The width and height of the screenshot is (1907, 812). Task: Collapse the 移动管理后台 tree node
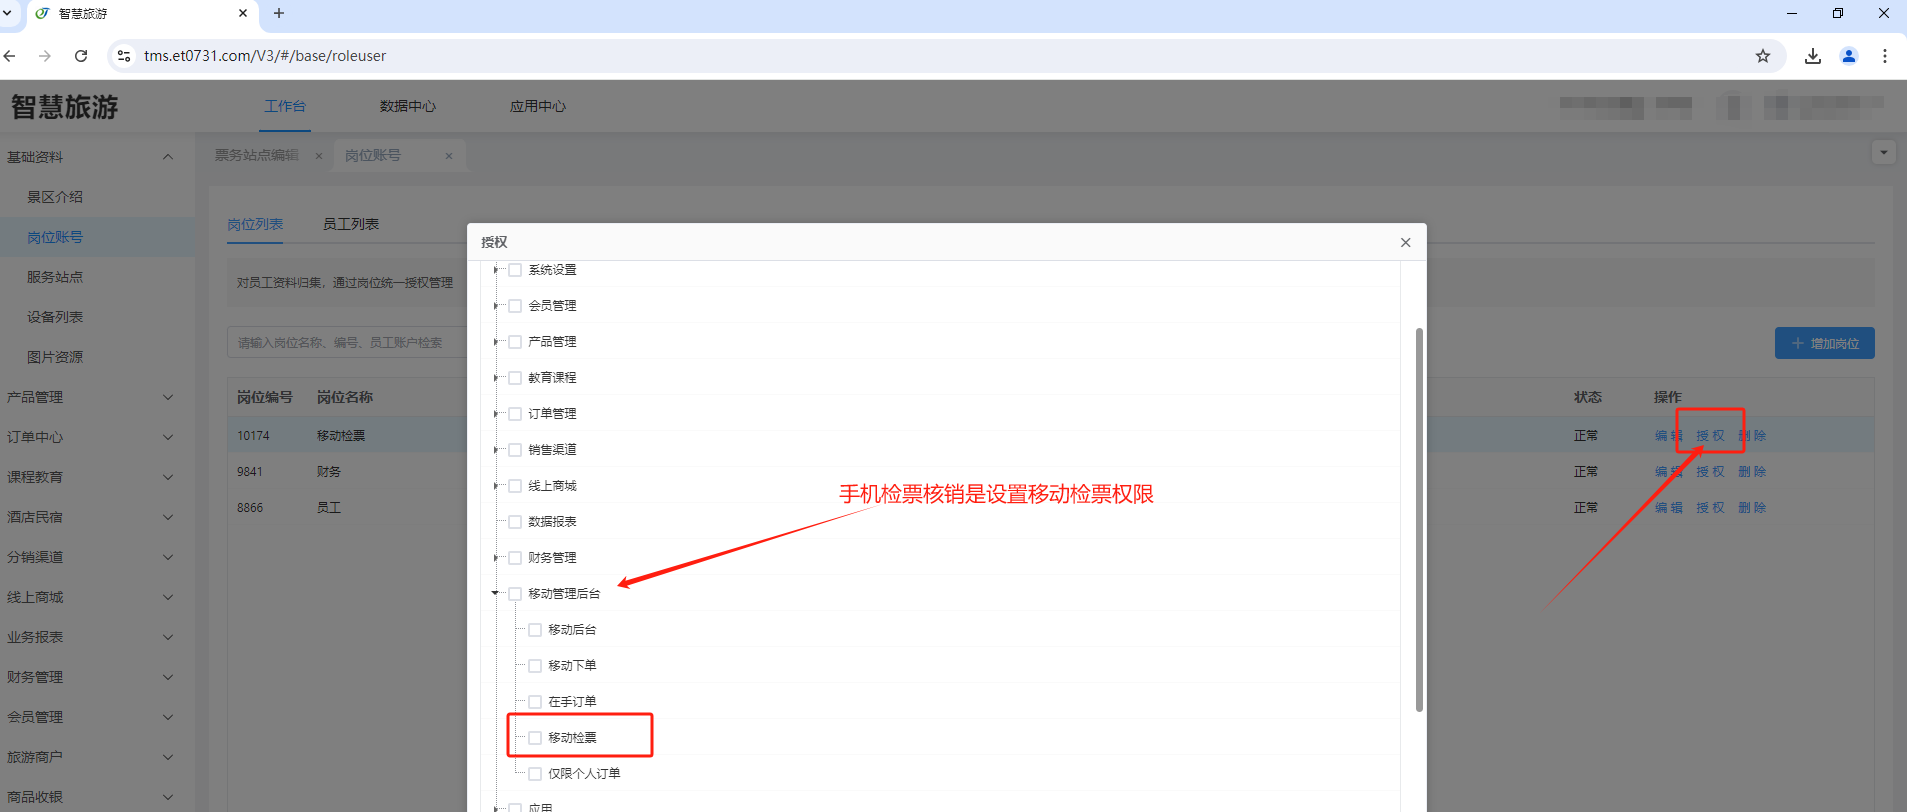(495, 594)
